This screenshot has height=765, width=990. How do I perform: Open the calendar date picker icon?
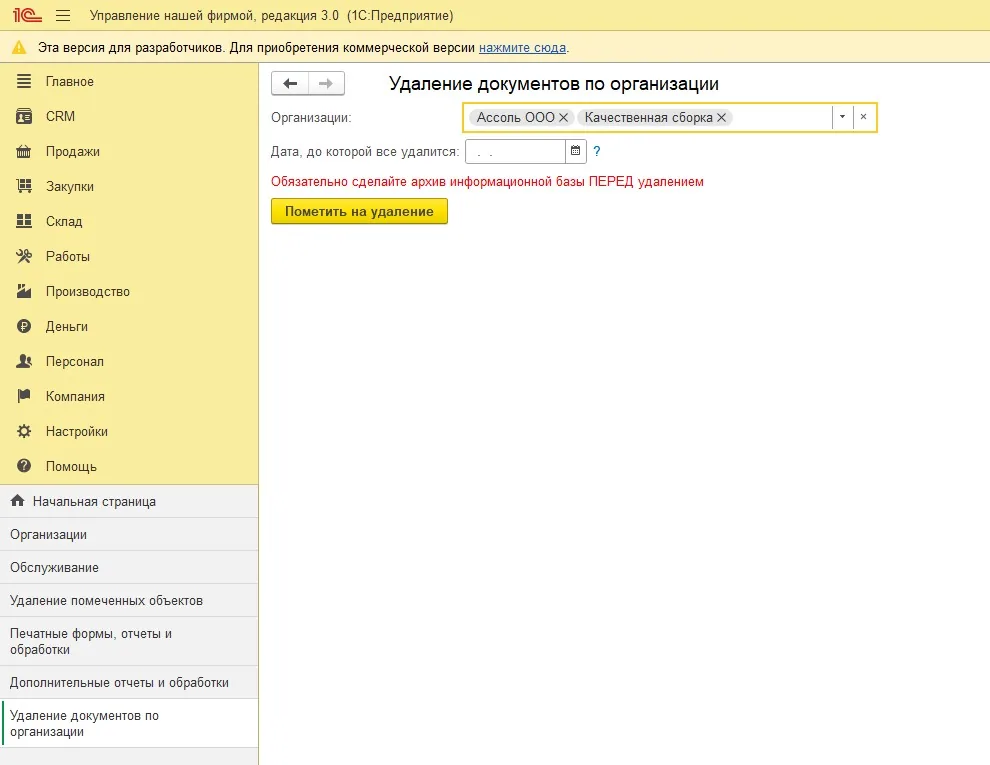575,151
